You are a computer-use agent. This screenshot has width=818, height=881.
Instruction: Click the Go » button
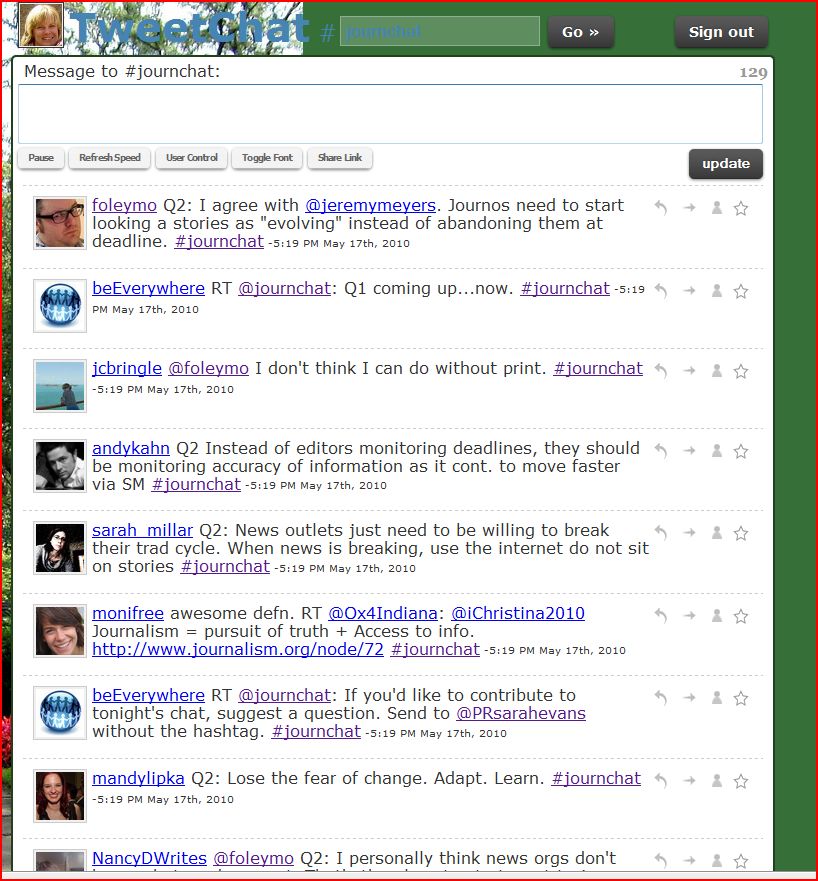click(x=580, y=32)
